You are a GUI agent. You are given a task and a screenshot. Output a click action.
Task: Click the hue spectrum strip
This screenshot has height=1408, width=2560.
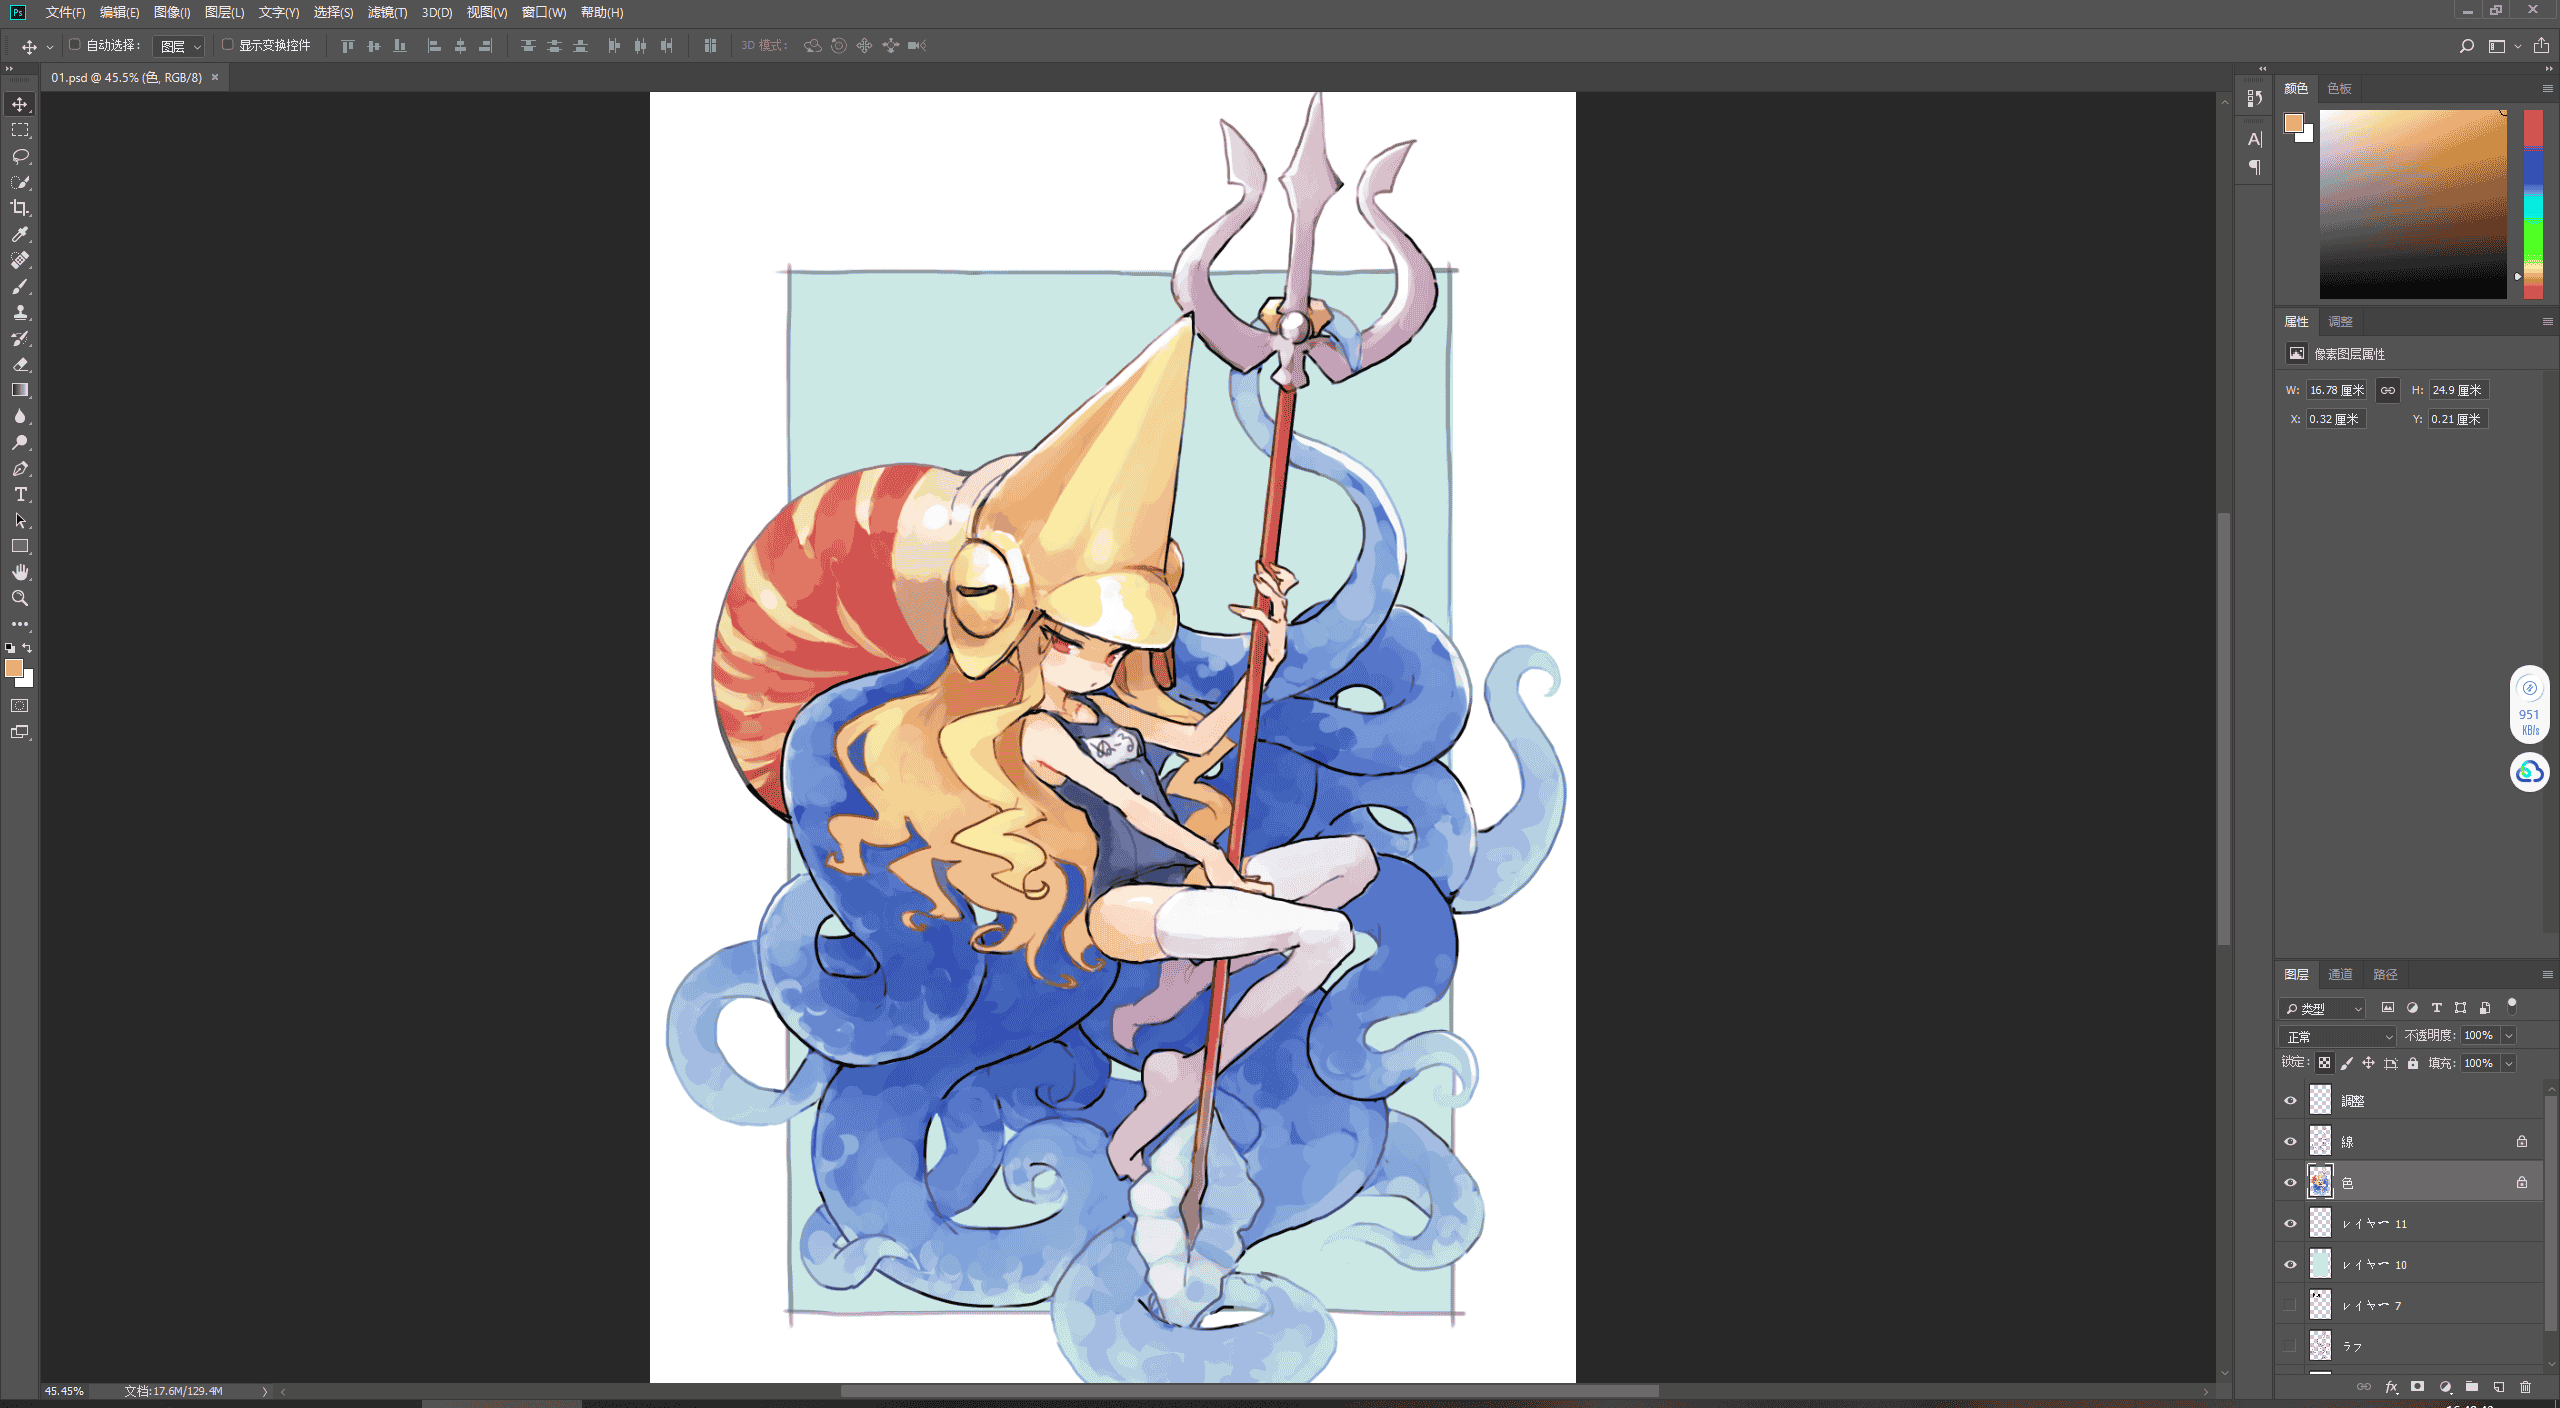(2533, 204)
